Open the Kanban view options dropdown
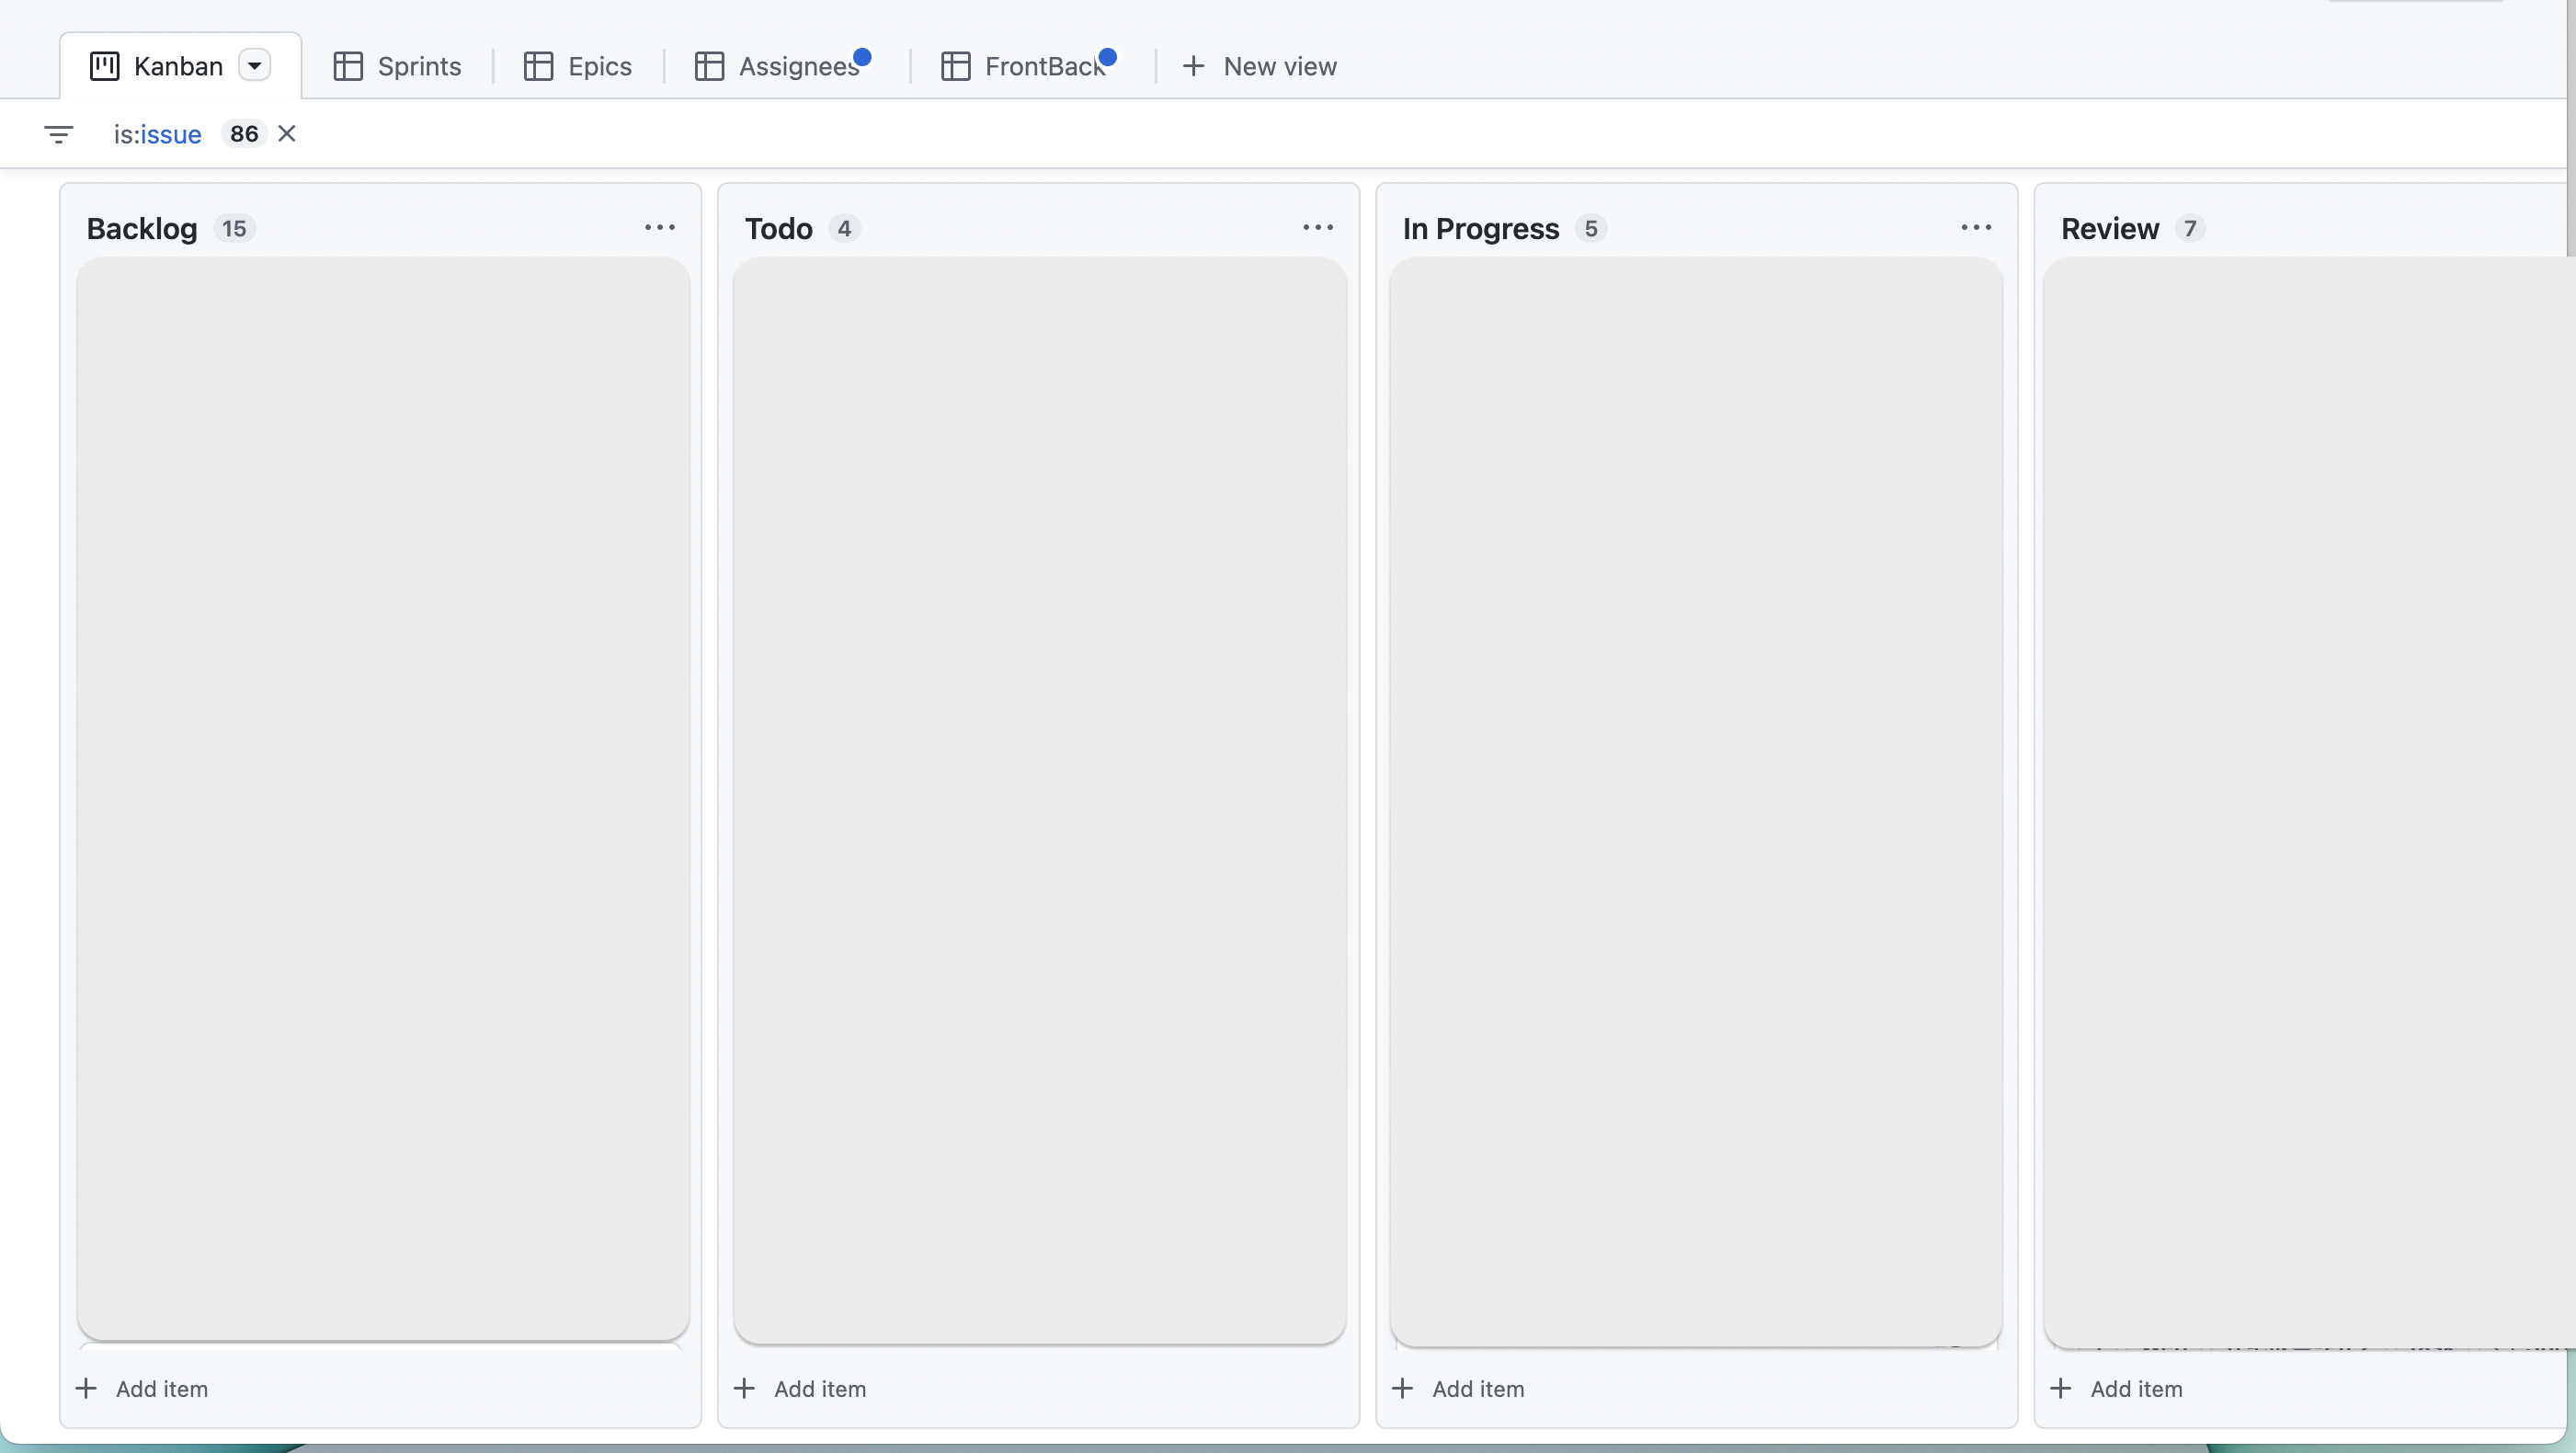 [x=255, y=66]
